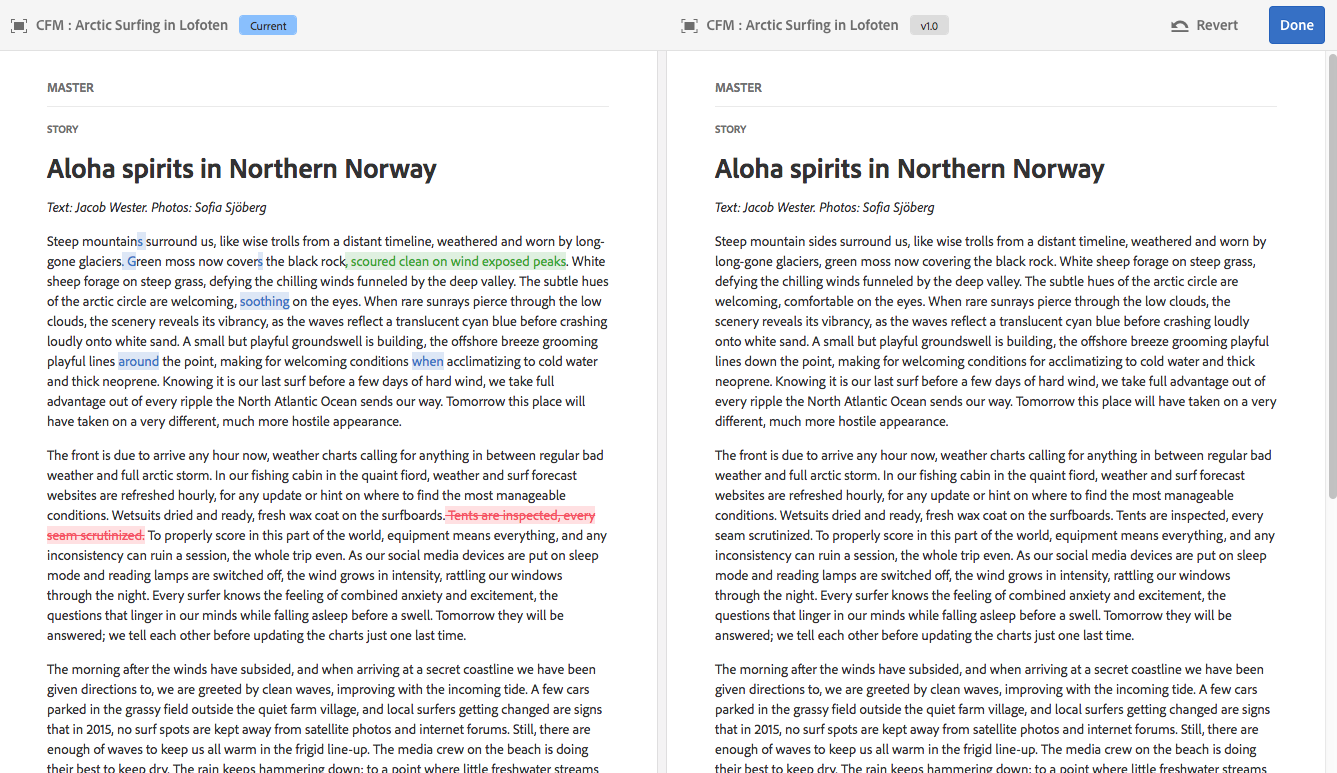This screenshot has height=773, width=1337.
Task: Click the green inserted text "scoured clean on wind exposed peaks"
Action: (458, 262)
